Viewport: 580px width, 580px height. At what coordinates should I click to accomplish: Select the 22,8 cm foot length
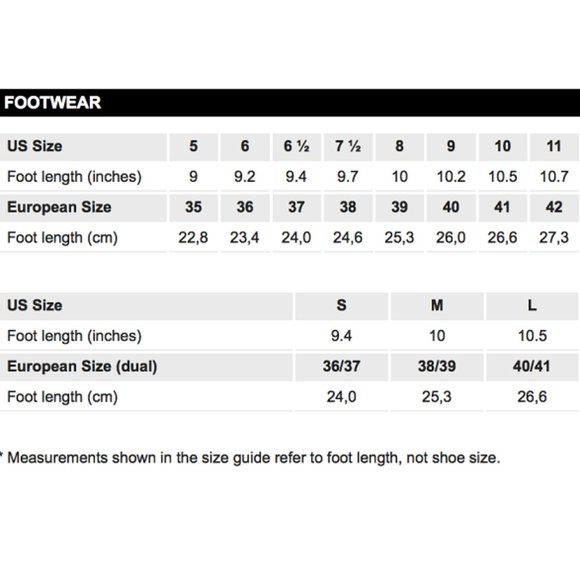193,237
